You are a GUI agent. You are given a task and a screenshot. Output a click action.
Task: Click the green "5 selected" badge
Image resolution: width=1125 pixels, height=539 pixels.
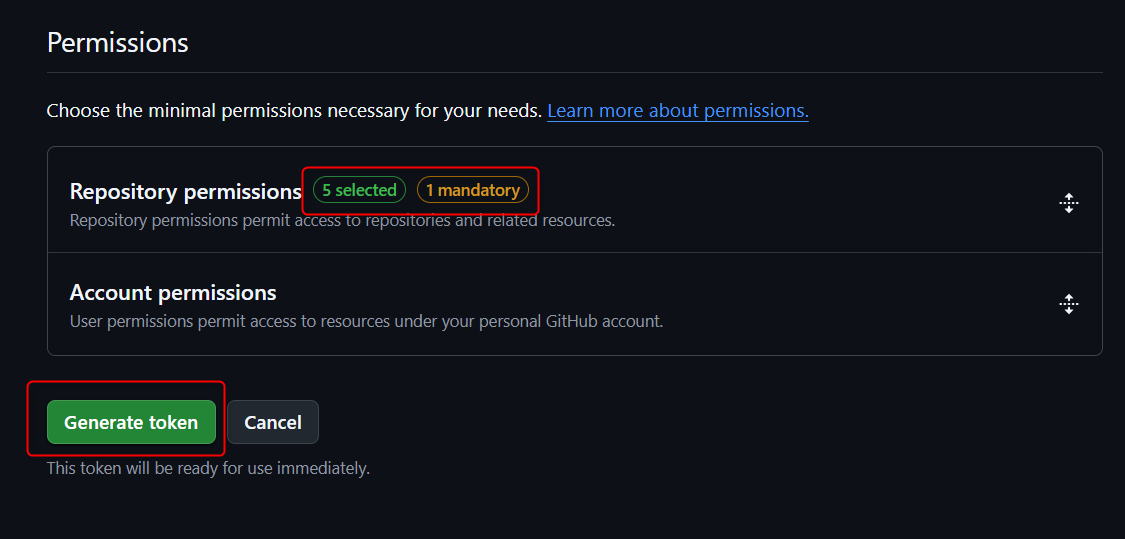pyautogui.click(x=359, y=190)
